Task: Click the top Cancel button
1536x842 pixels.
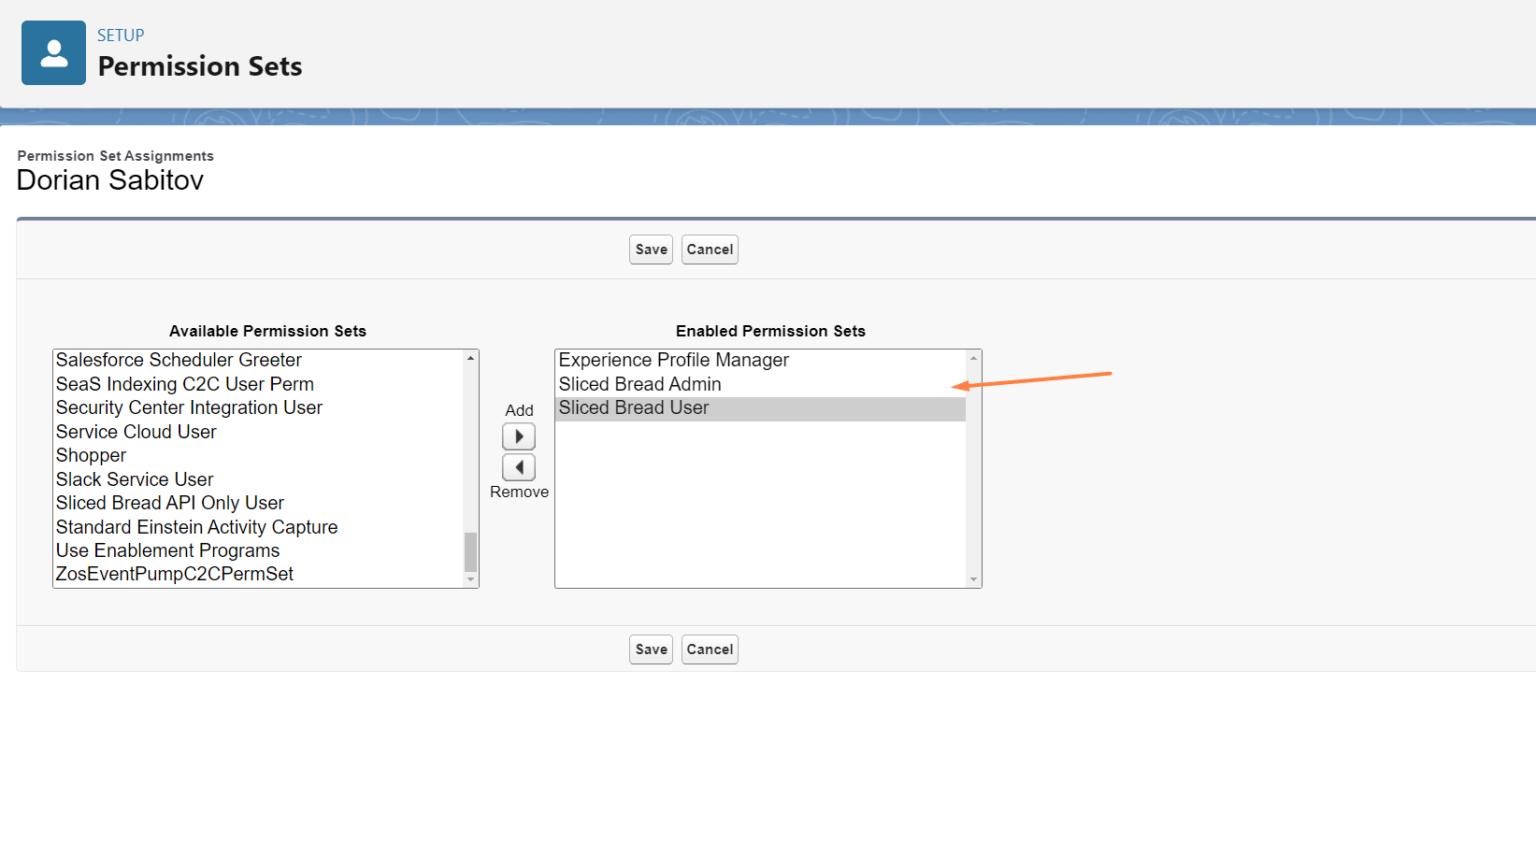Action: pos(709,249)
